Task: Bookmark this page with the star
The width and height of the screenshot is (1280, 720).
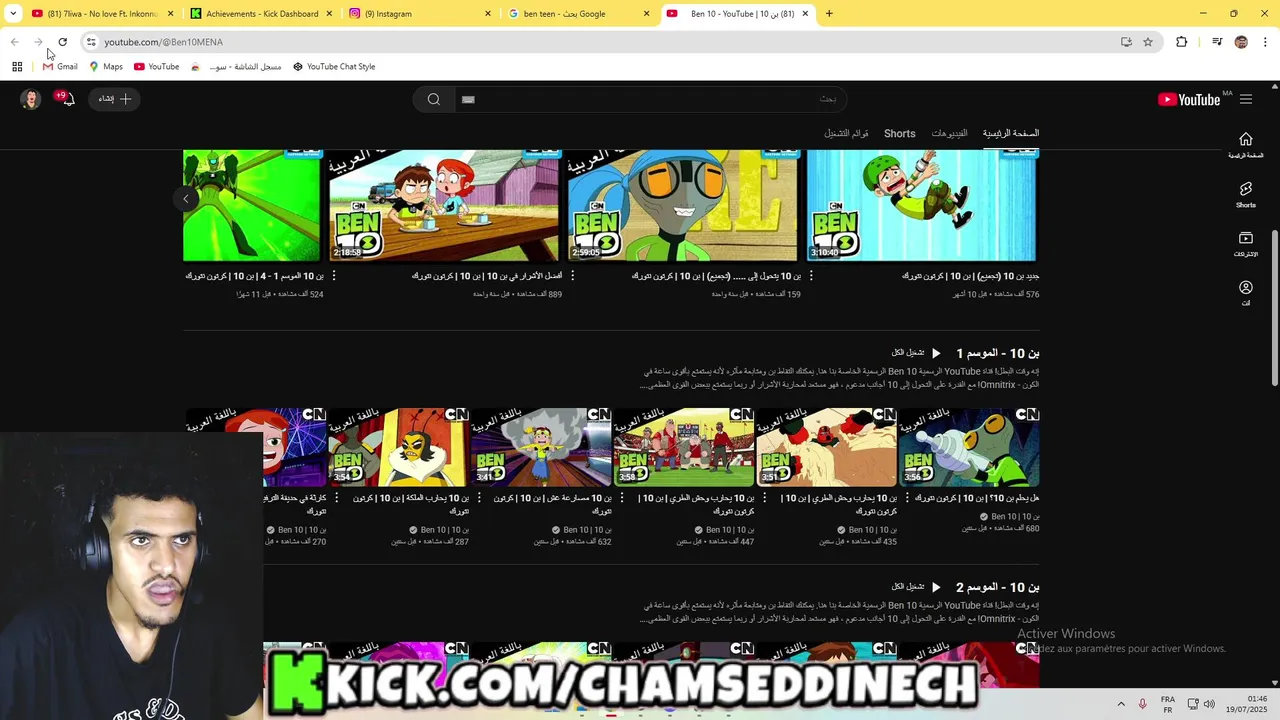Action: click(1148, 42)
